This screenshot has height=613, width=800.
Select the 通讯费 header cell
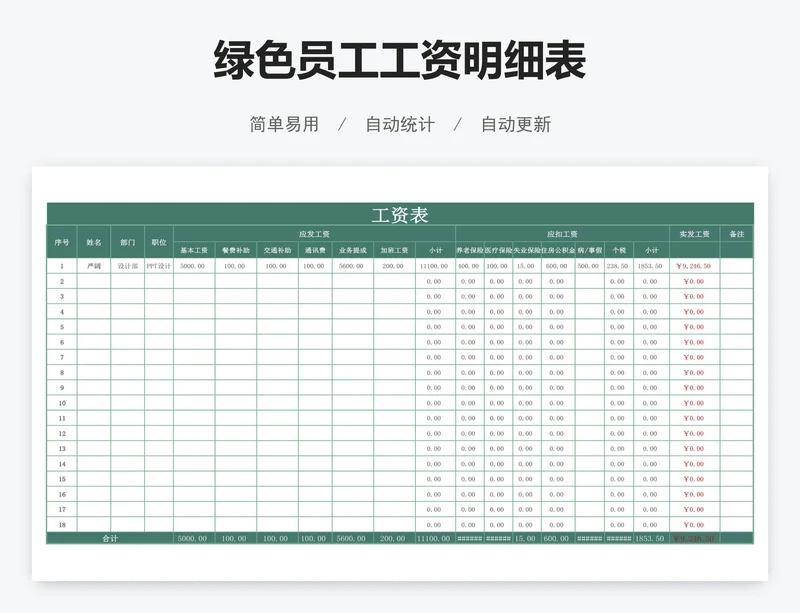[x=315, y=250]
